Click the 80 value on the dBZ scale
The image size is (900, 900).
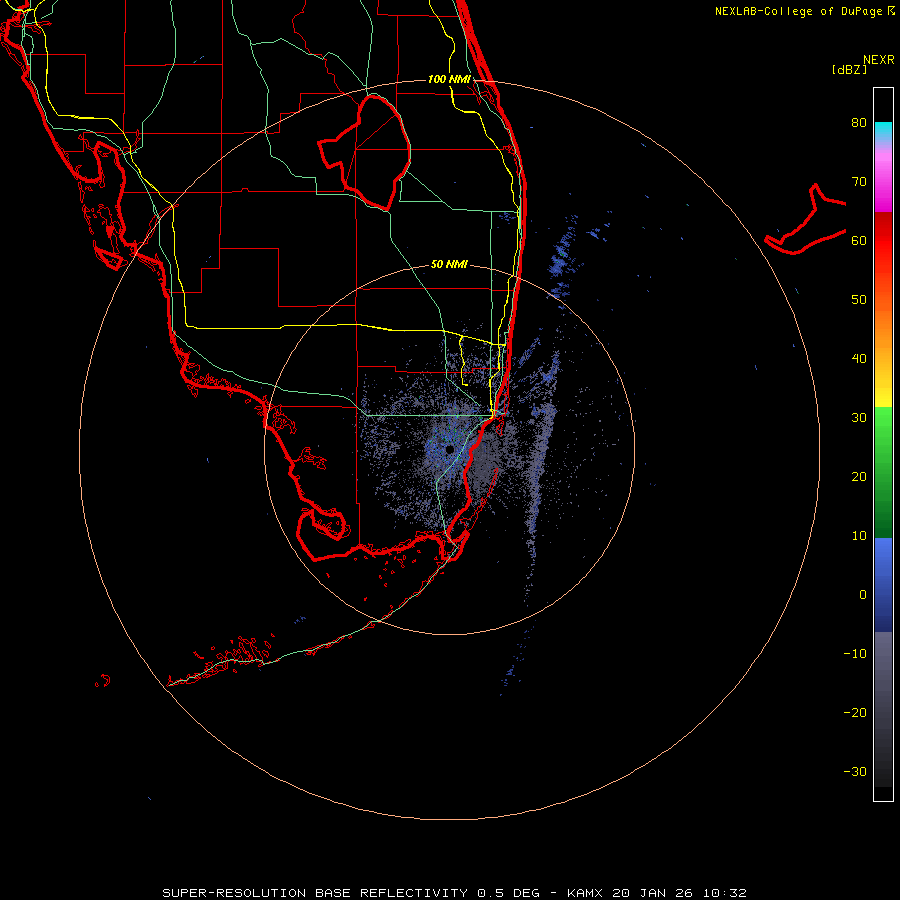pyautogui.click(x=859, y=123)
